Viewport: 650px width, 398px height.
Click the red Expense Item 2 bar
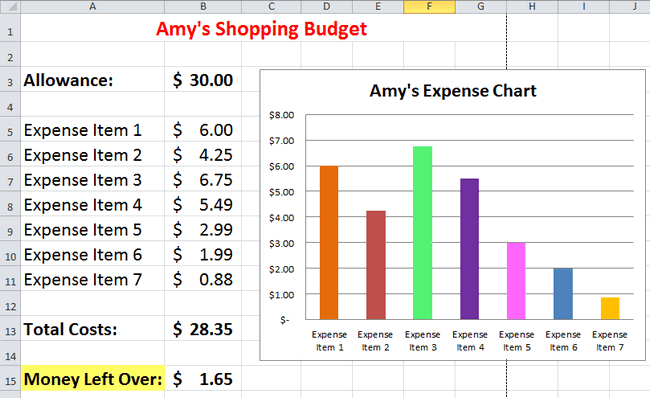[x=376, y=265]
